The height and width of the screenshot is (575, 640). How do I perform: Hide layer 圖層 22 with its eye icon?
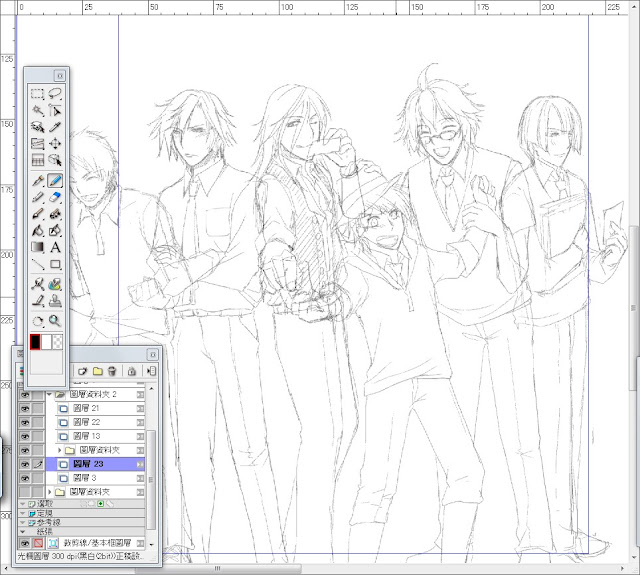coord(25,422)
